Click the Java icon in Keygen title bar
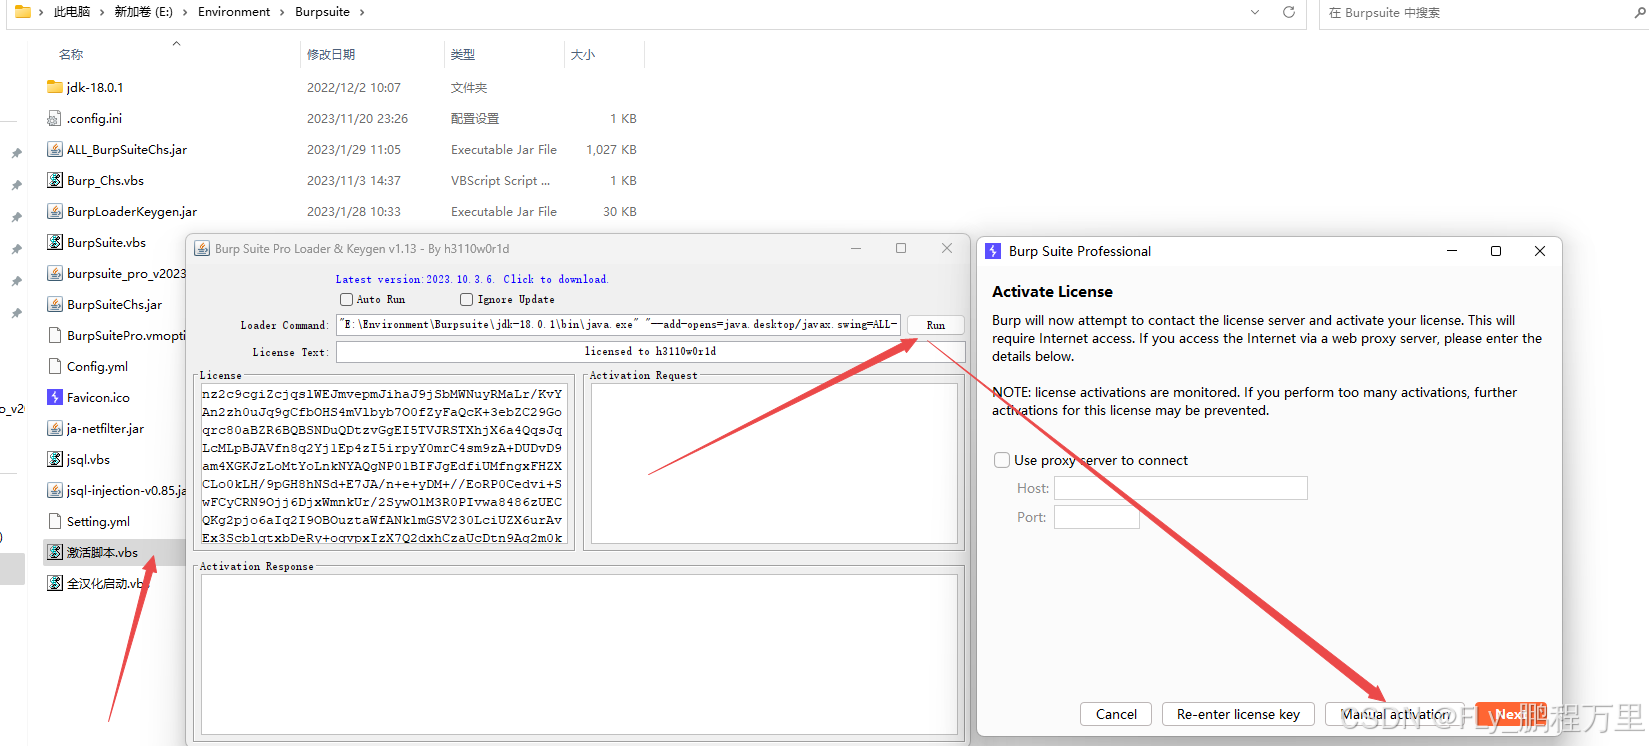The image size is (1649, 746). [201, 249]
